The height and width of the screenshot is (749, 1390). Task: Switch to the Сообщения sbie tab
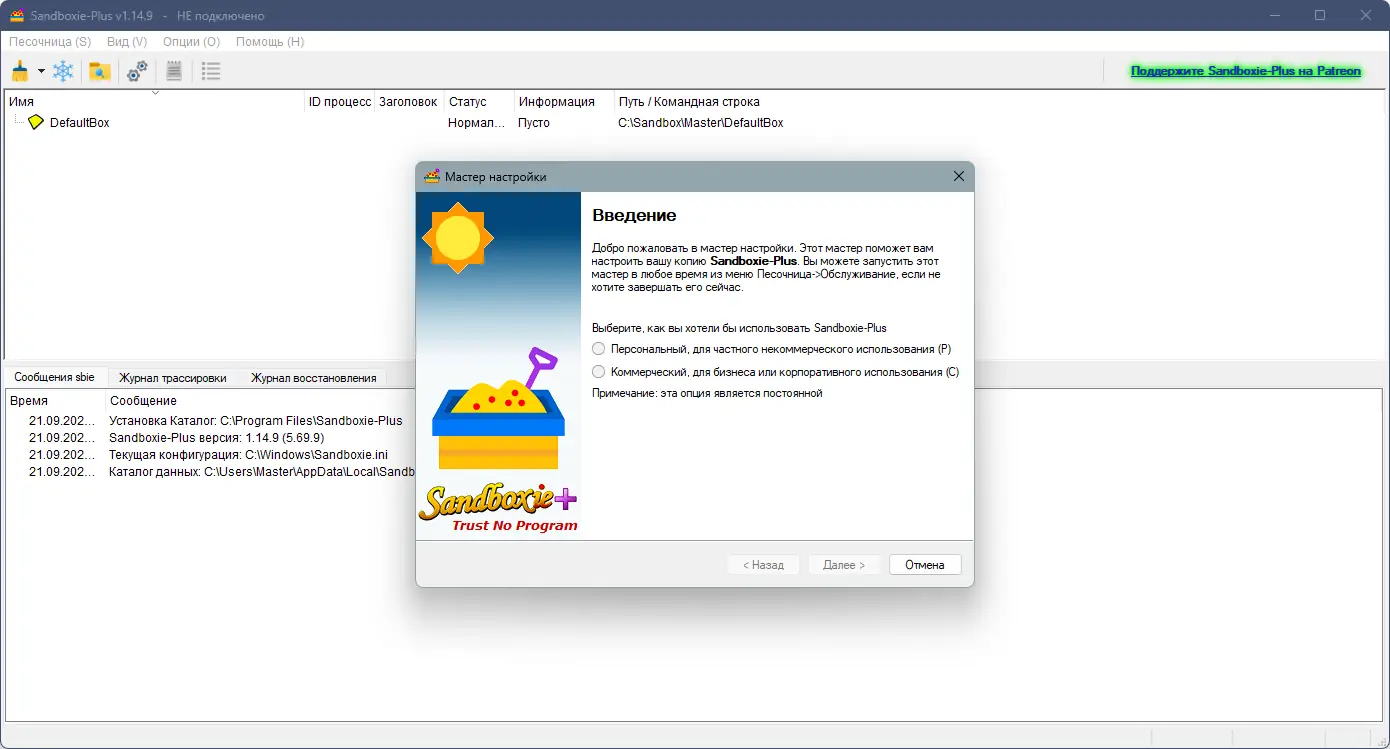coord(55,377)
